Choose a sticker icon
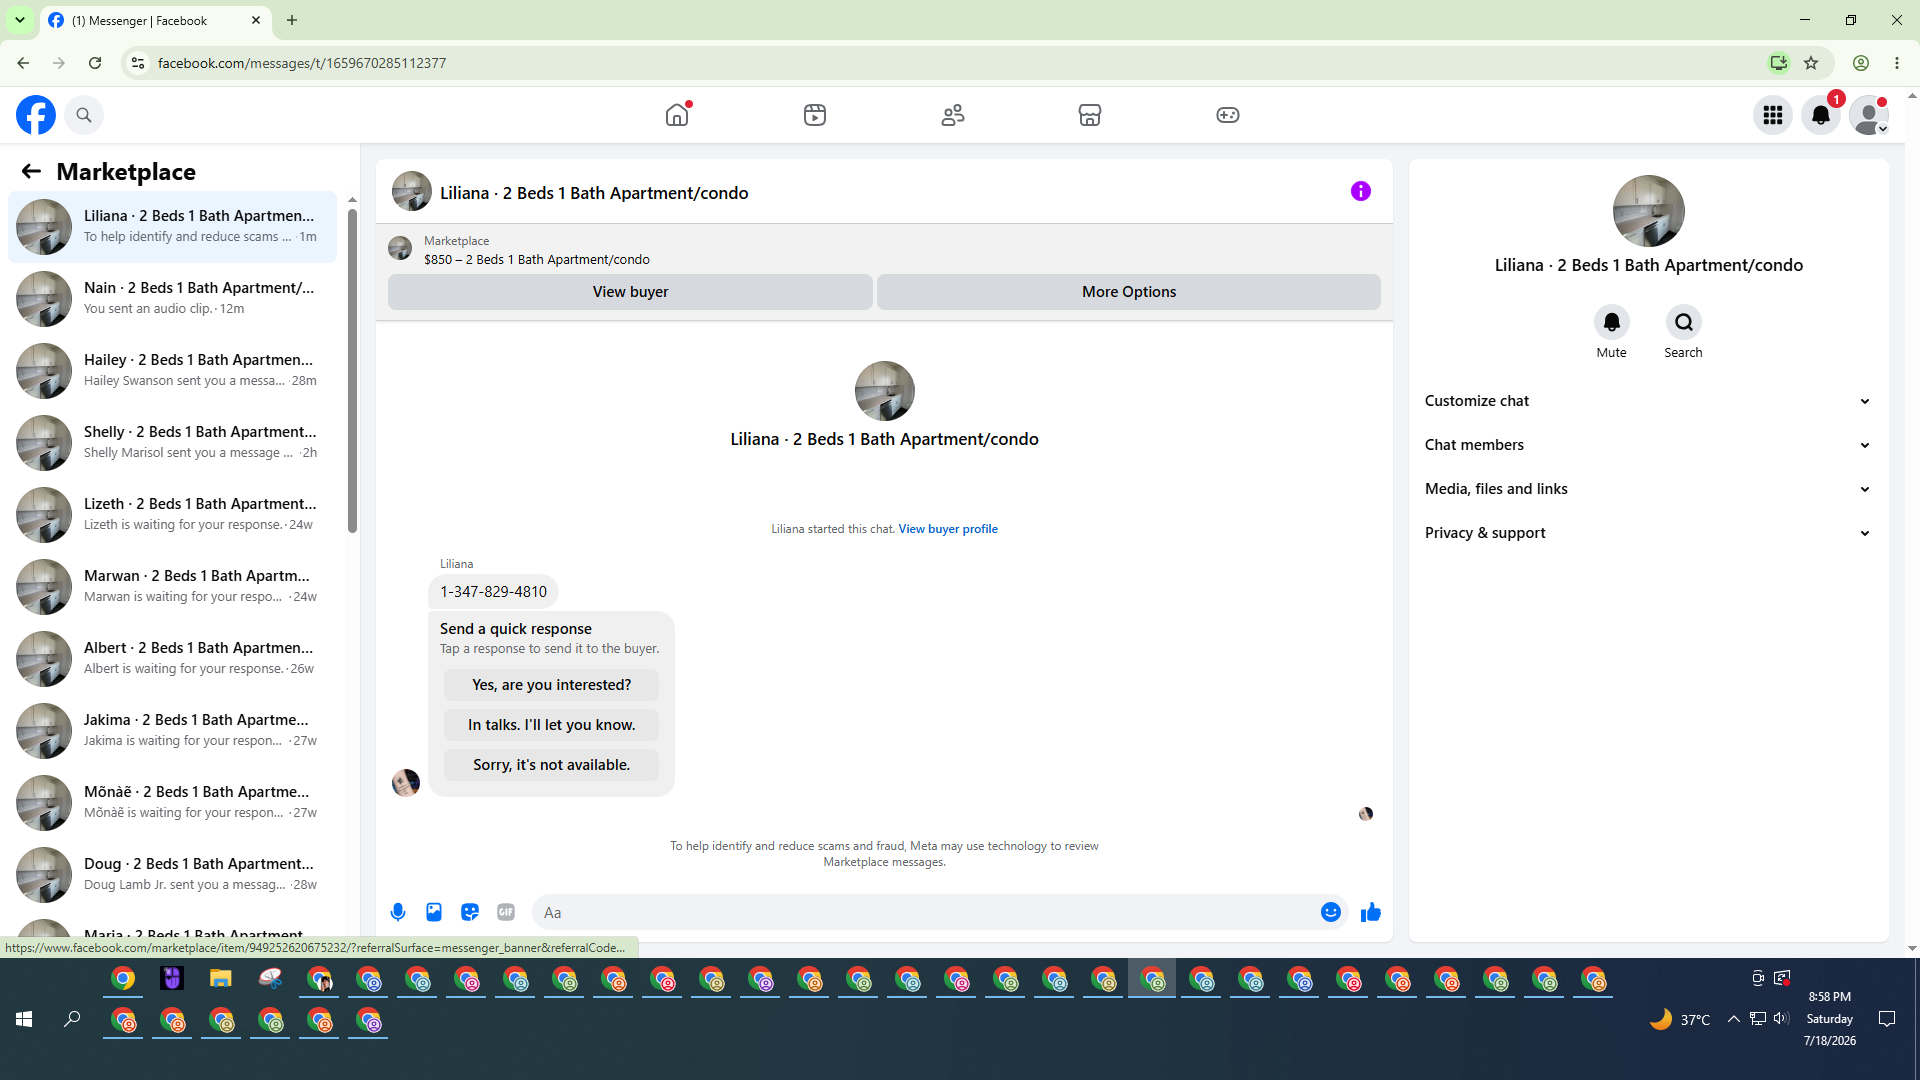Screen dimensions: 1920x1080 tap(470, 912)
